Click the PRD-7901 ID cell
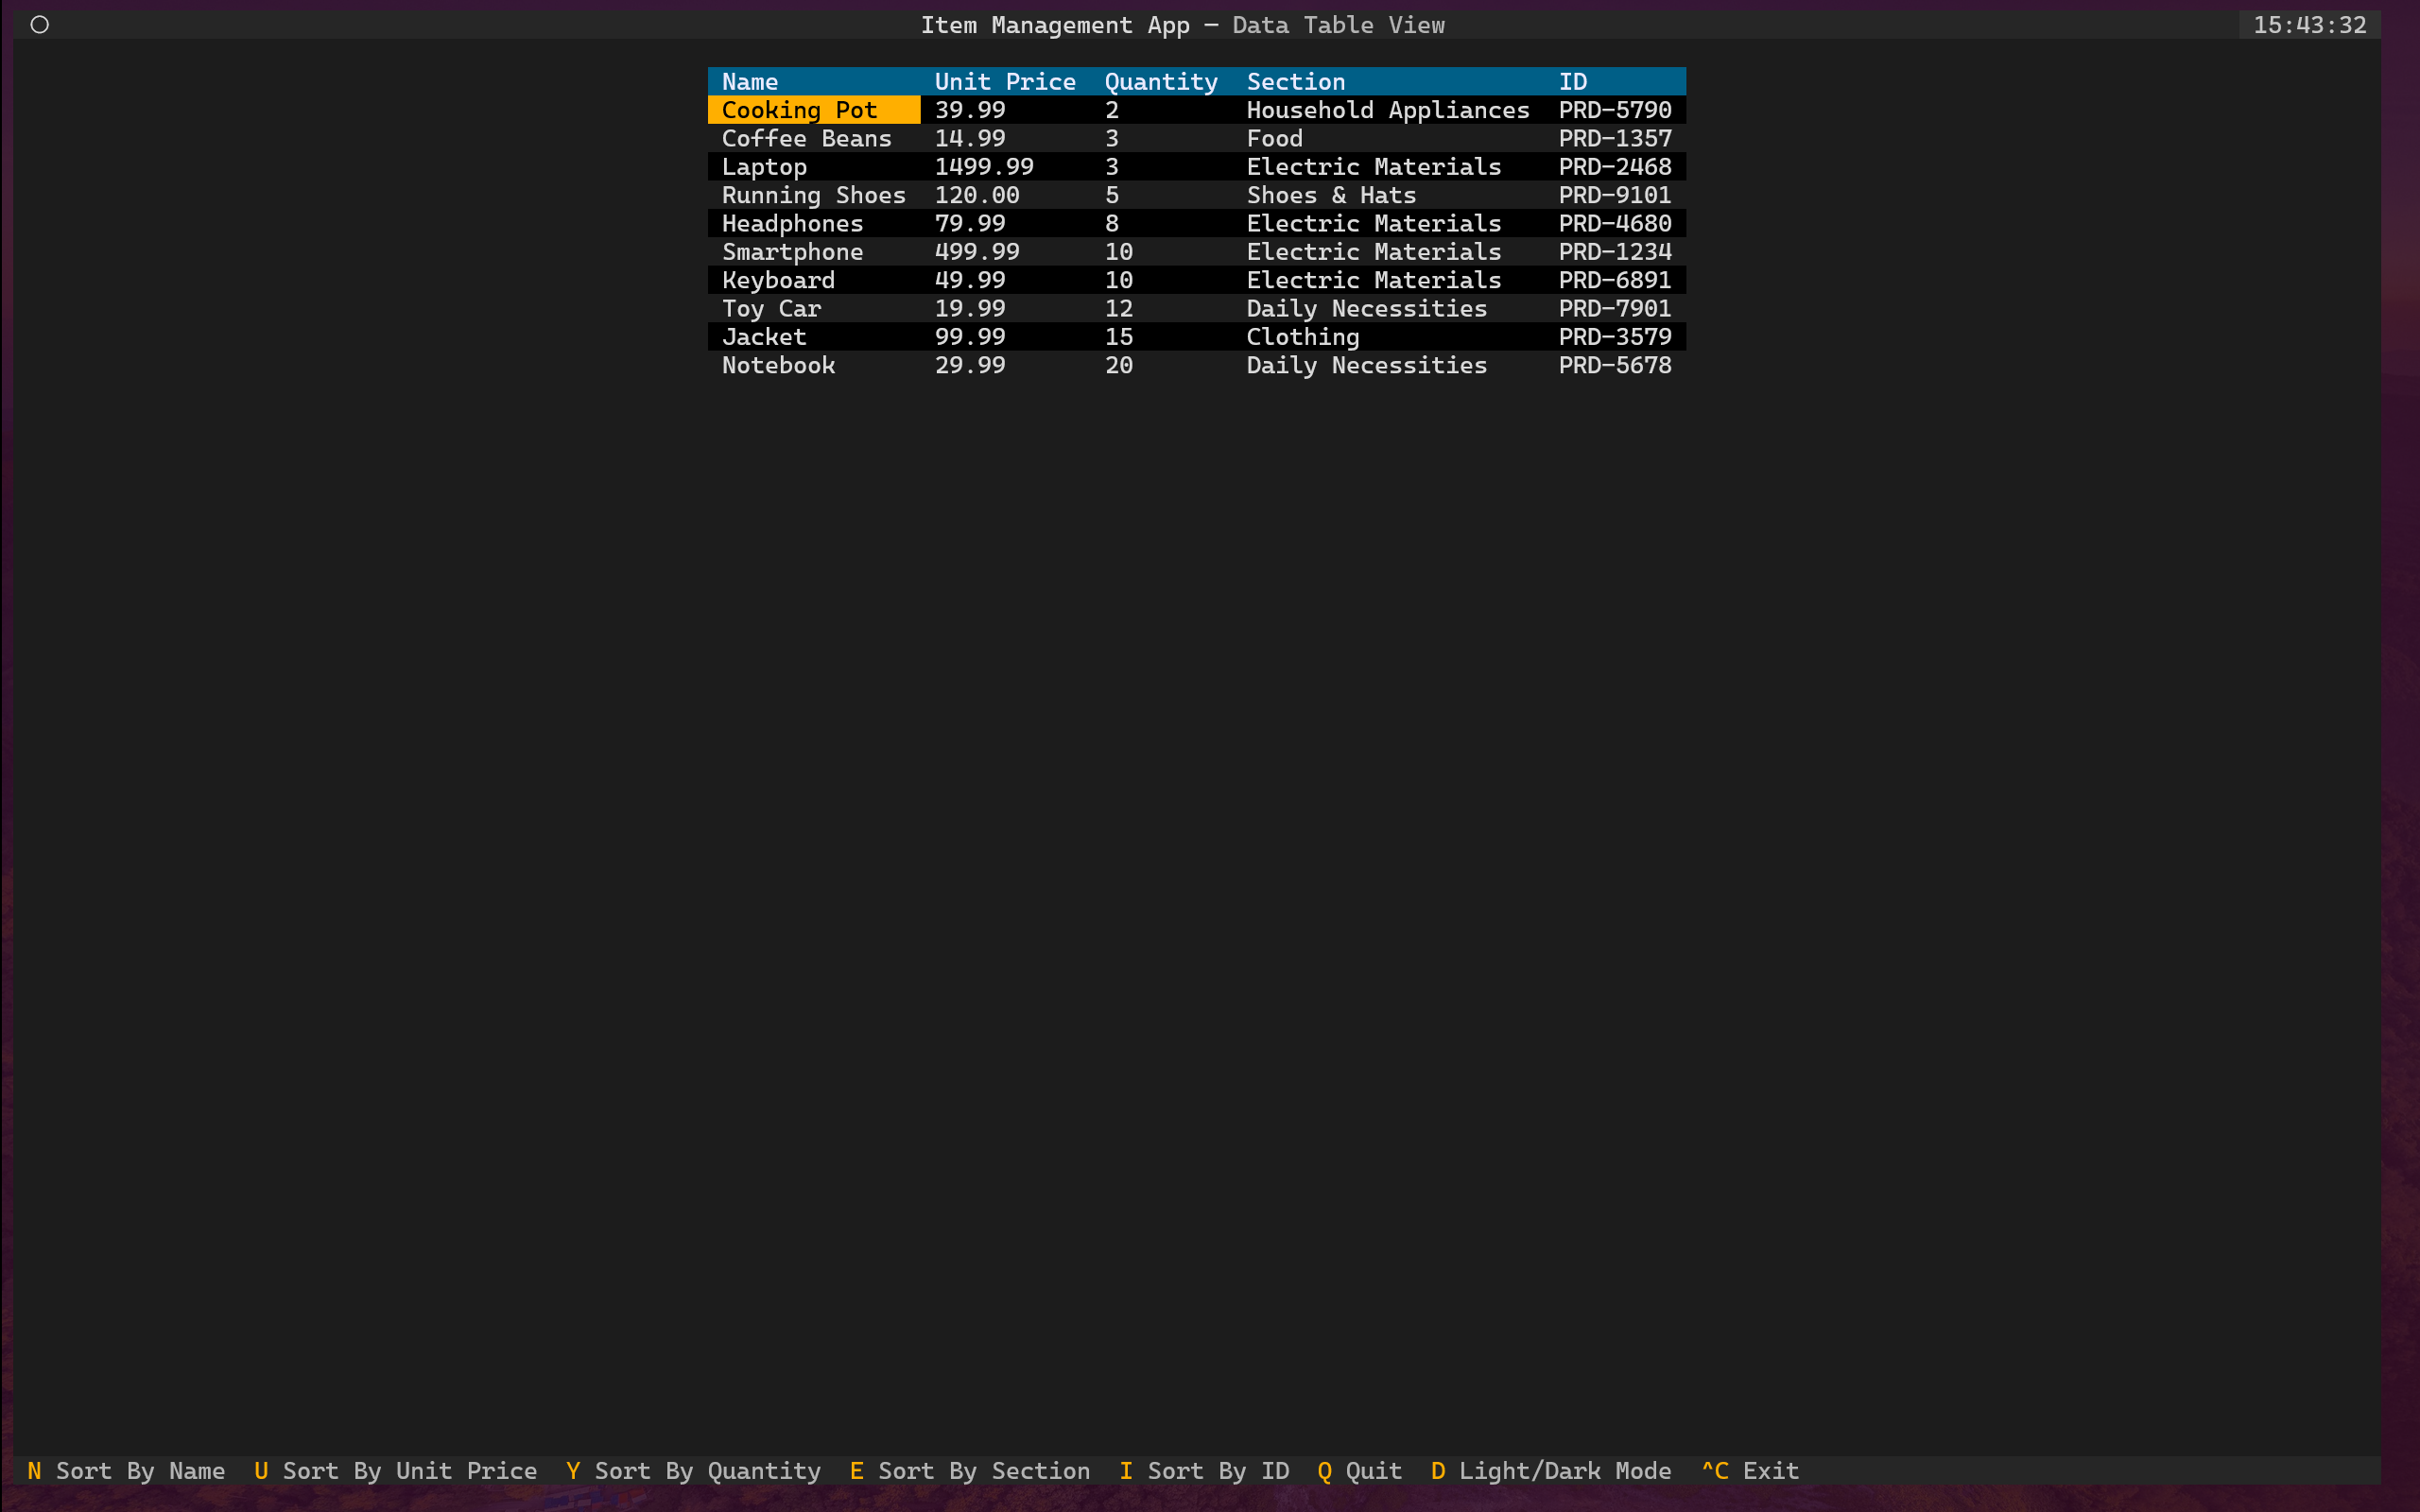The height and width of the screenshot is (1512, 2420). click(x=1615, y=309)
